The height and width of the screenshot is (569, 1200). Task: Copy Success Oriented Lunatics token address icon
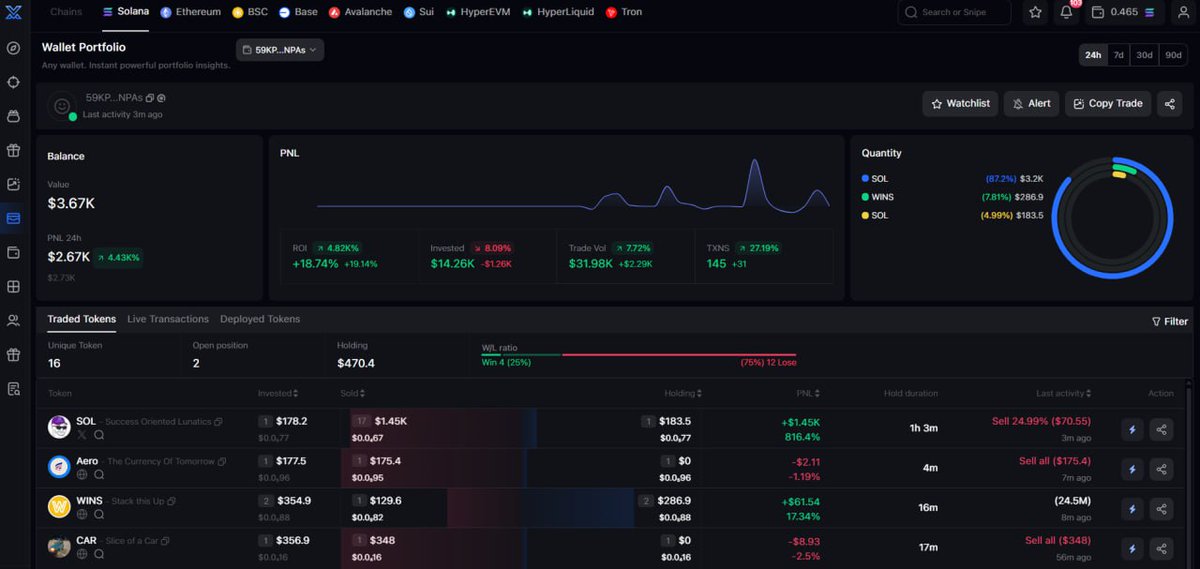click(x=218, y=422)
